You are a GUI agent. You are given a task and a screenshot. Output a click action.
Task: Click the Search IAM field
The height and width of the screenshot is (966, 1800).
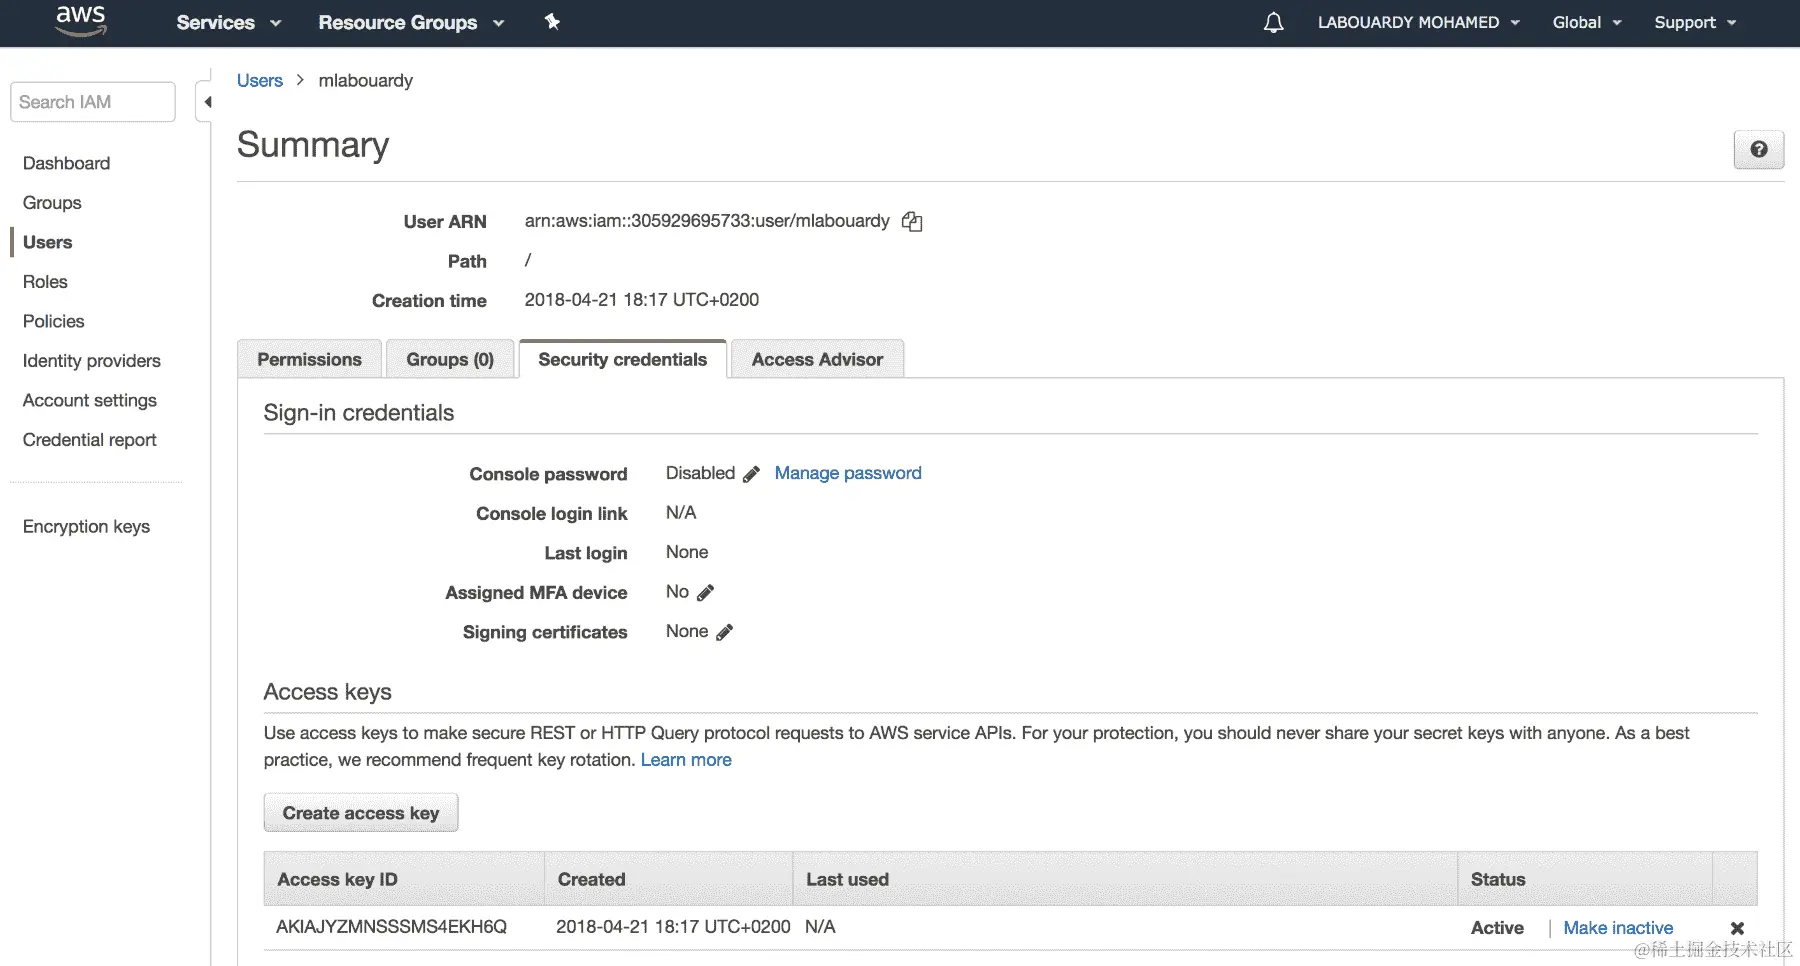(93, 102)
